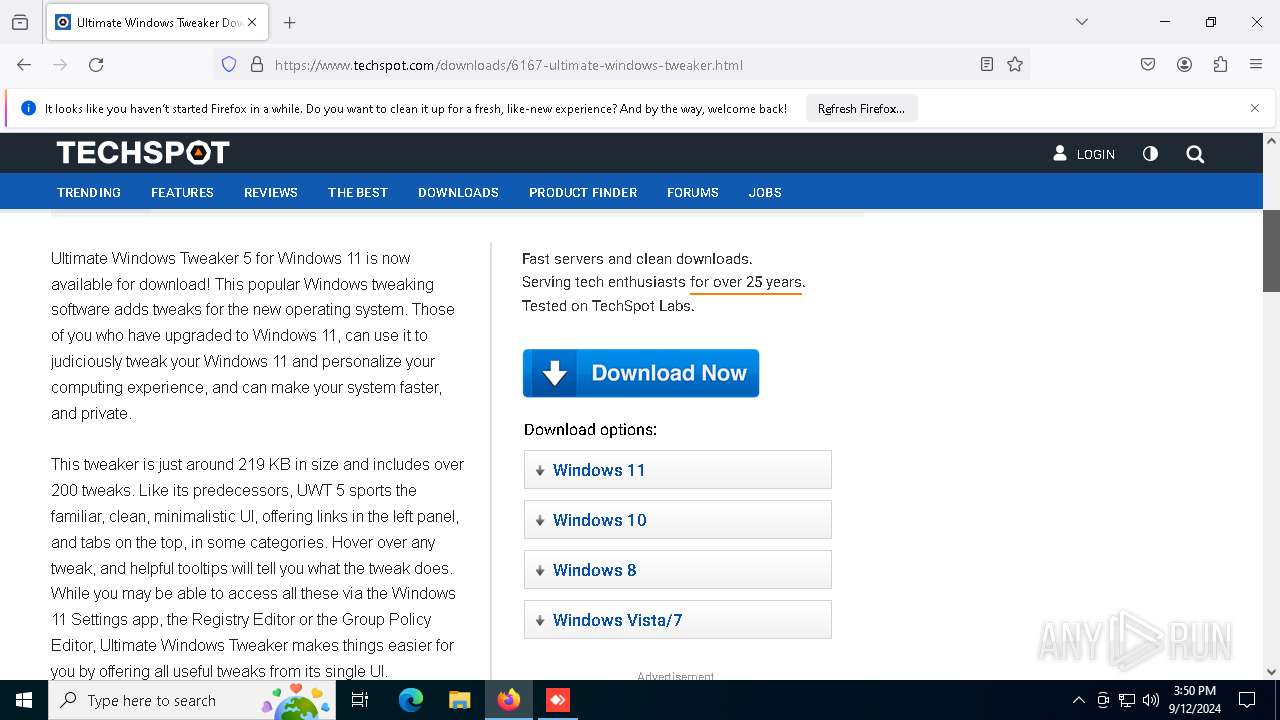Click the TechSpot logo
Screen dimensions: 1280x720
(143, 153)
